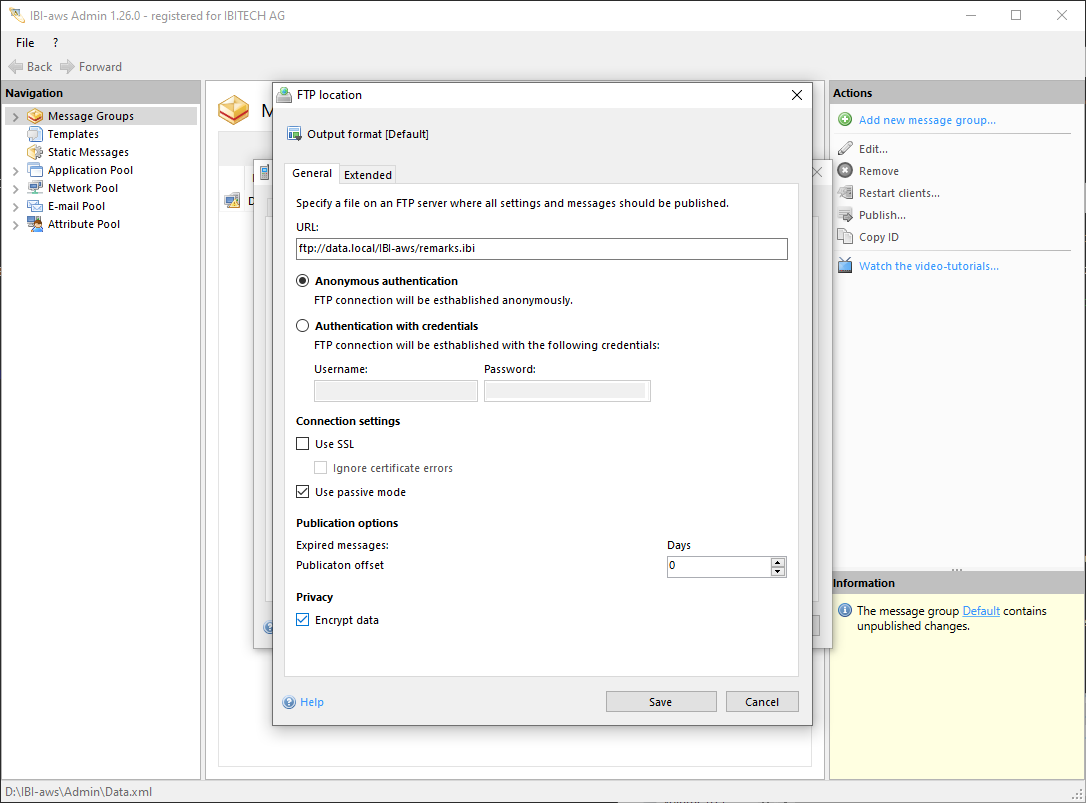Switch to the Extended tab
The image size is (1086, 803).
[368, 174]
